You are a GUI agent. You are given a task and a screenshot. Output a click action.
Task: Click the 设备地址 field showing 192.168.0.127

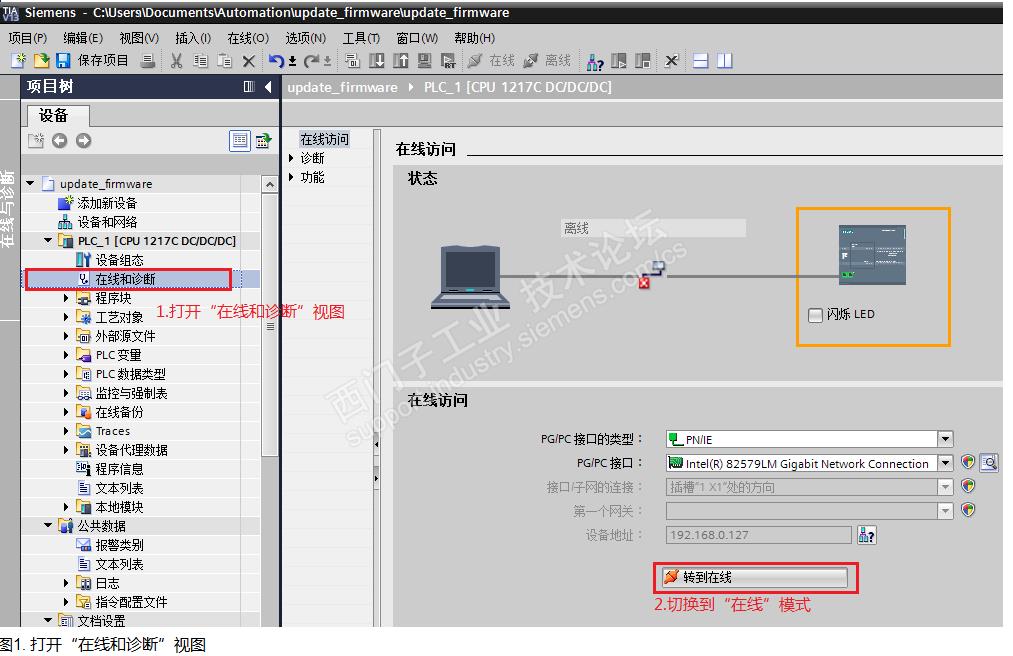click(758, 535)
